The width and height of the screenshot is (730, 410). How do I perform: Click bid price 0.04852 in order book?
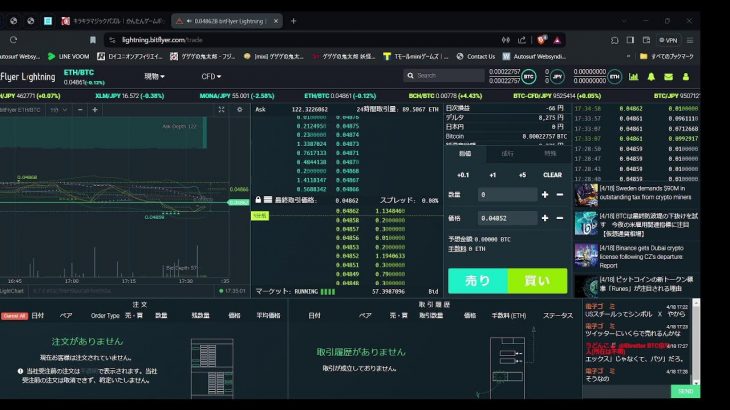[347, 256]
